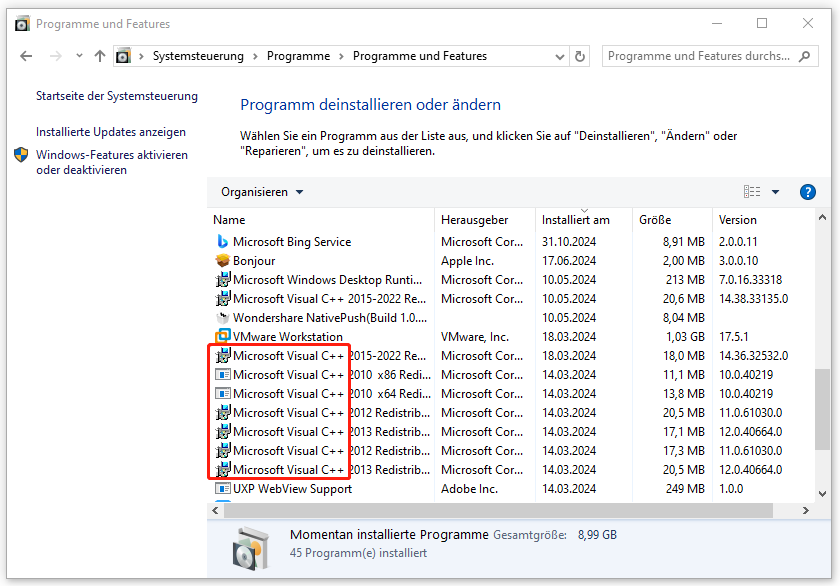840x586 pixels.
Task: Select the Wondershare NativePush program icon
Action: tap(225, 318)
